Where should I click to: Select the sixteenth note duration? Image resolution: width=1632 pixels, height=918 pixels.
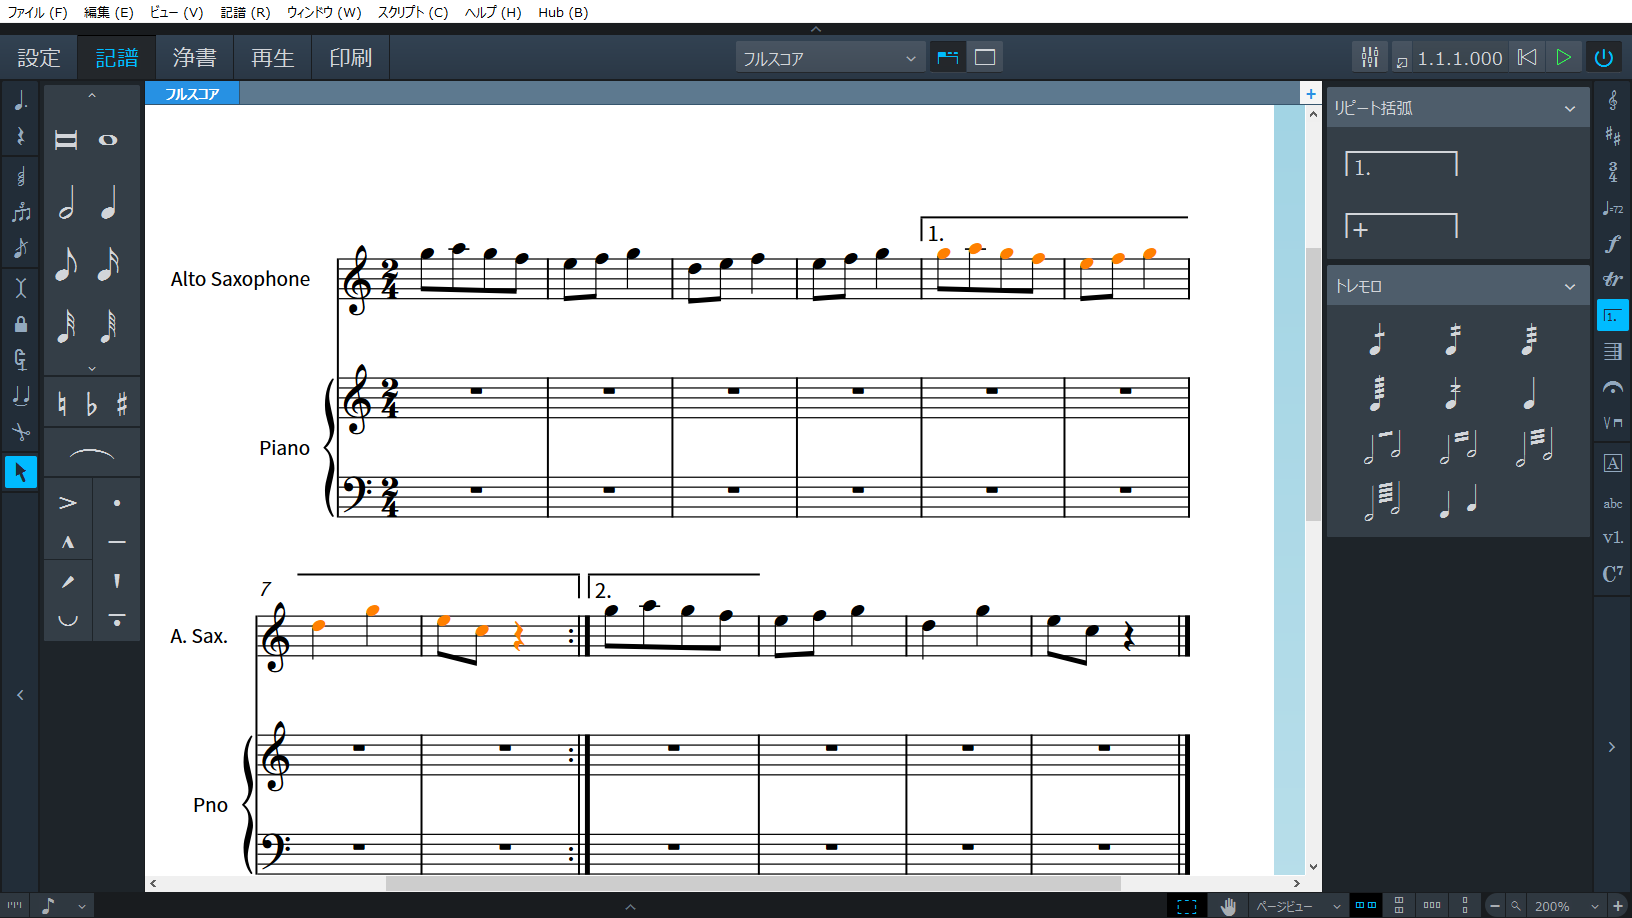108,264
